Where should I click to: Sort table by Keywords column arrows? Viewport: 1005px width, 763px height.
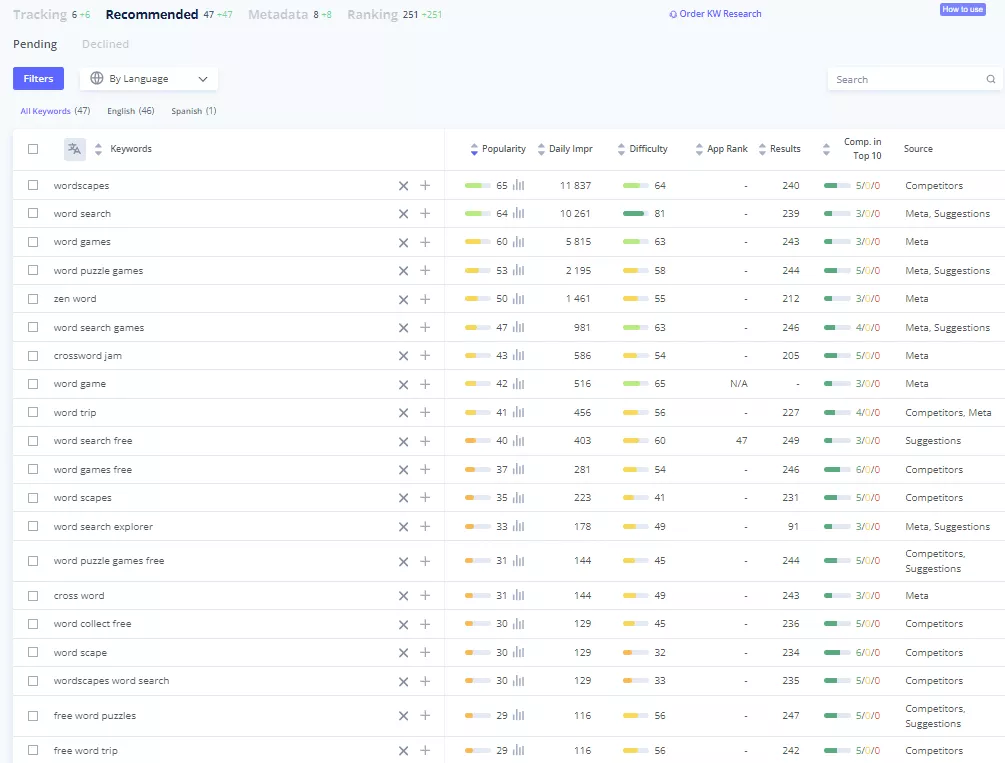98,149
